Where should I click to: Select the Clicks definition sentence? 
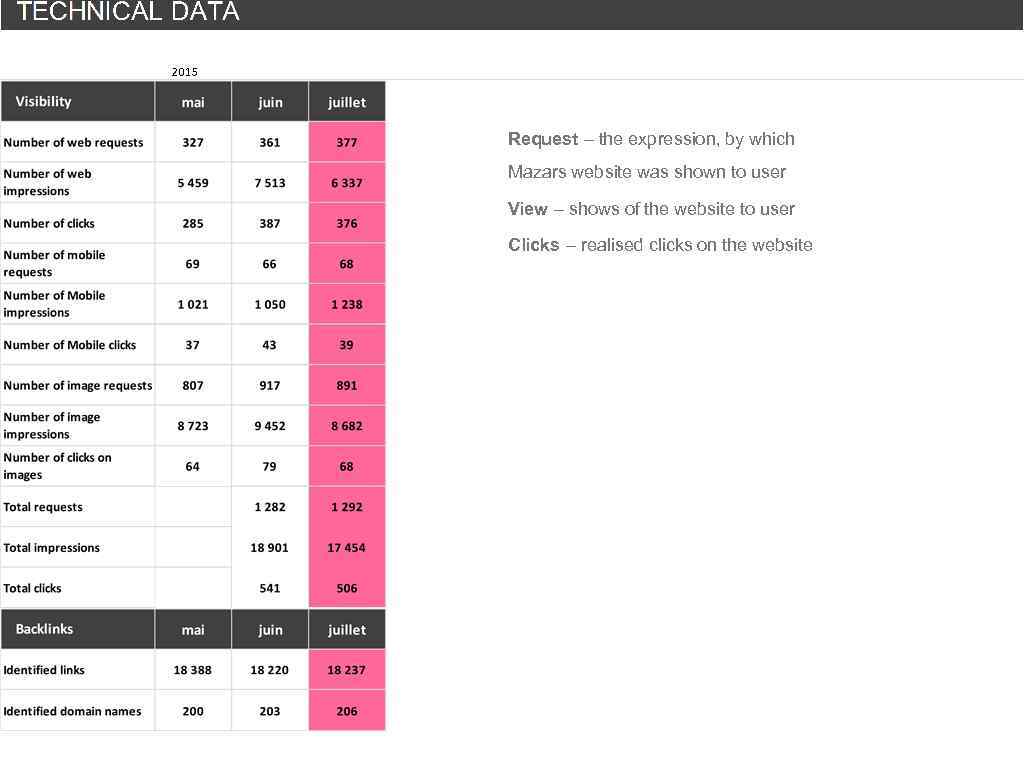[661, 245]
